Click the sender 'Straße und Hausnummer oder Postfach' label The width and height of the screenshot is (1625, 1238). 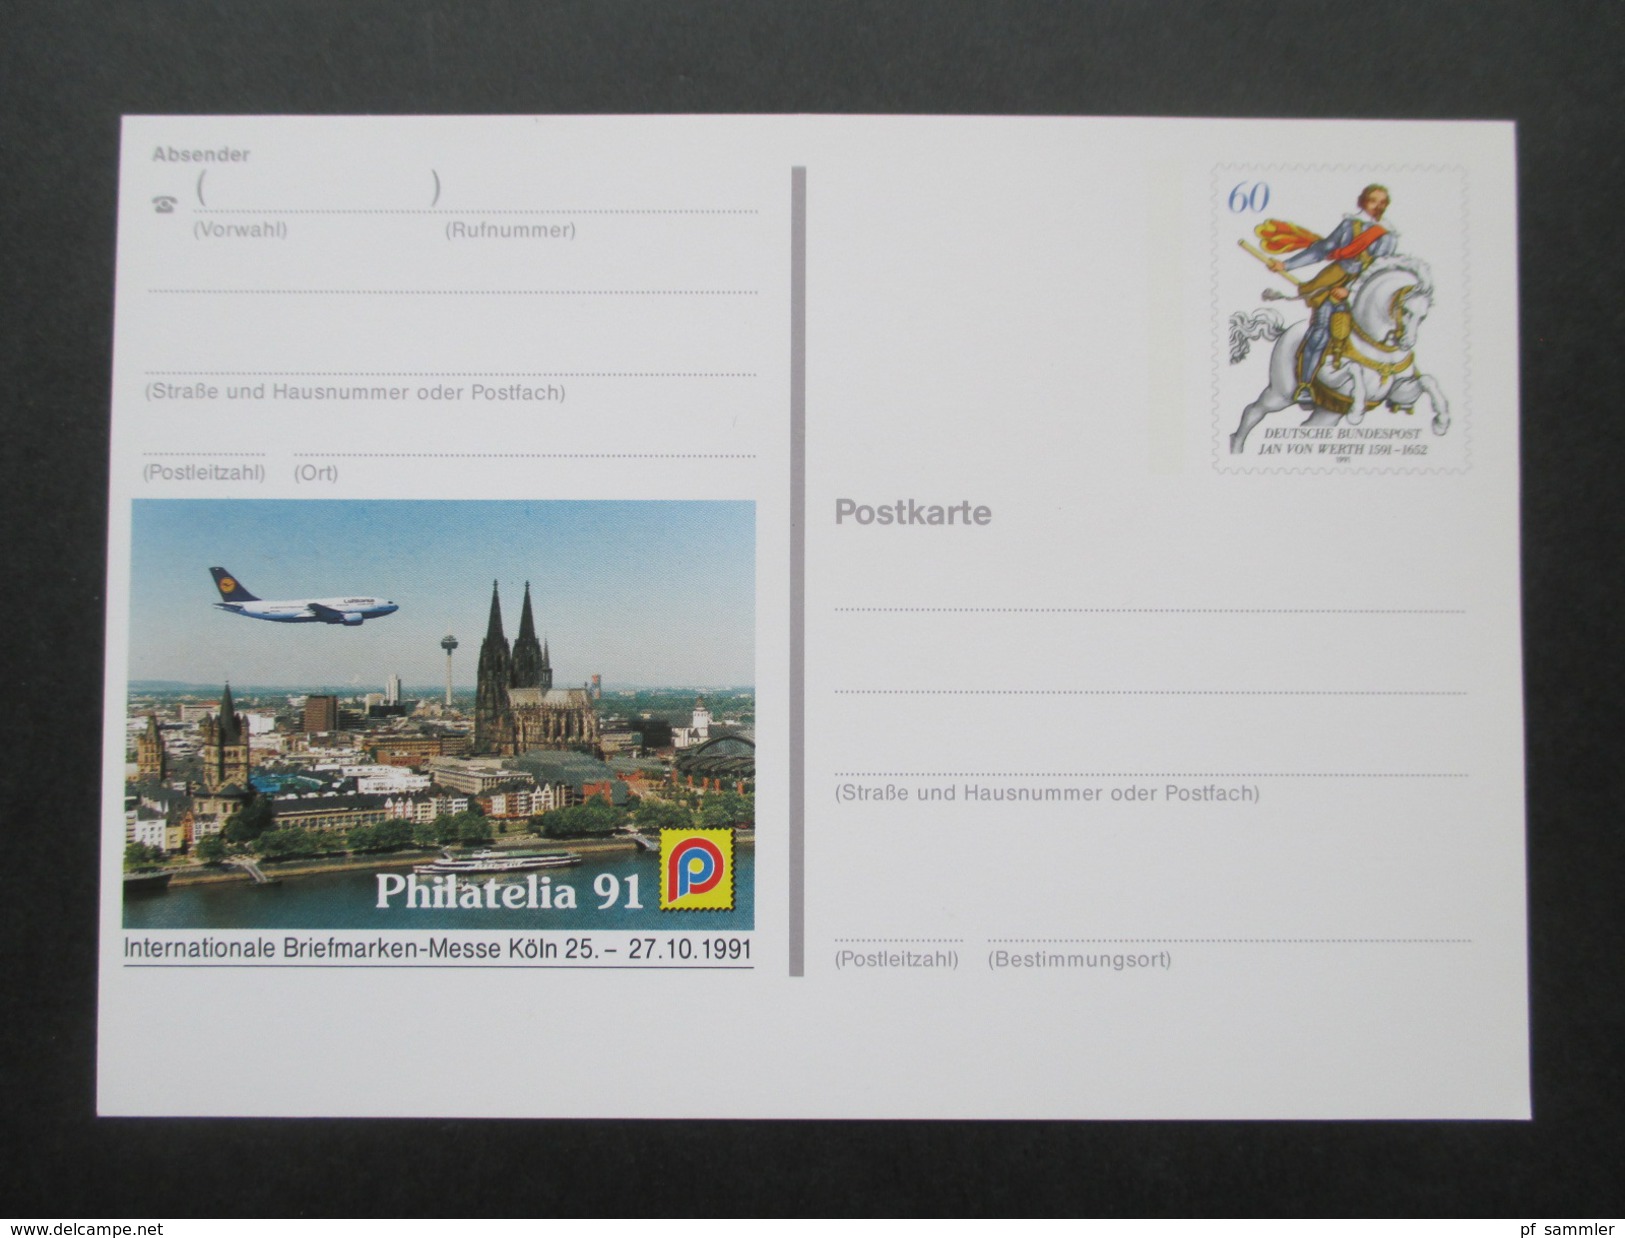[x=355, y=392]
